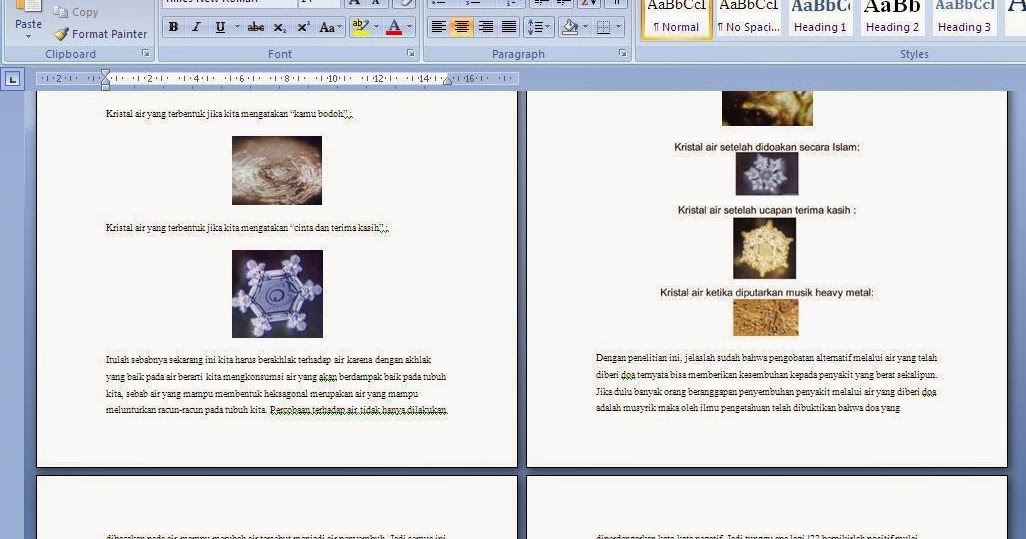Screen dimensions: 1026x539
Task: Align text right
Action: click(x=486, y=27)
